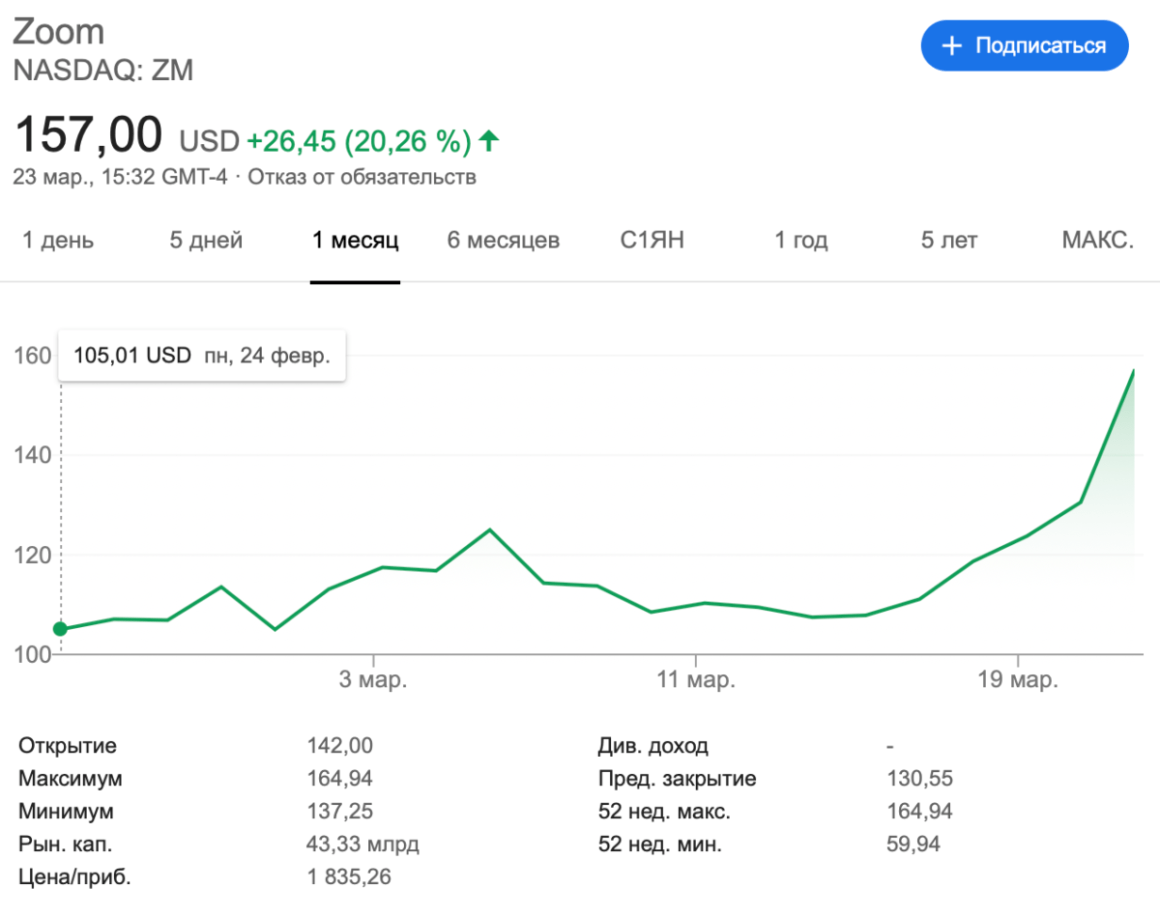Click the Пред. закрытие value 130,55
Image resolution: width=1160 pixels, height=917 pixels.
(920, 778)
